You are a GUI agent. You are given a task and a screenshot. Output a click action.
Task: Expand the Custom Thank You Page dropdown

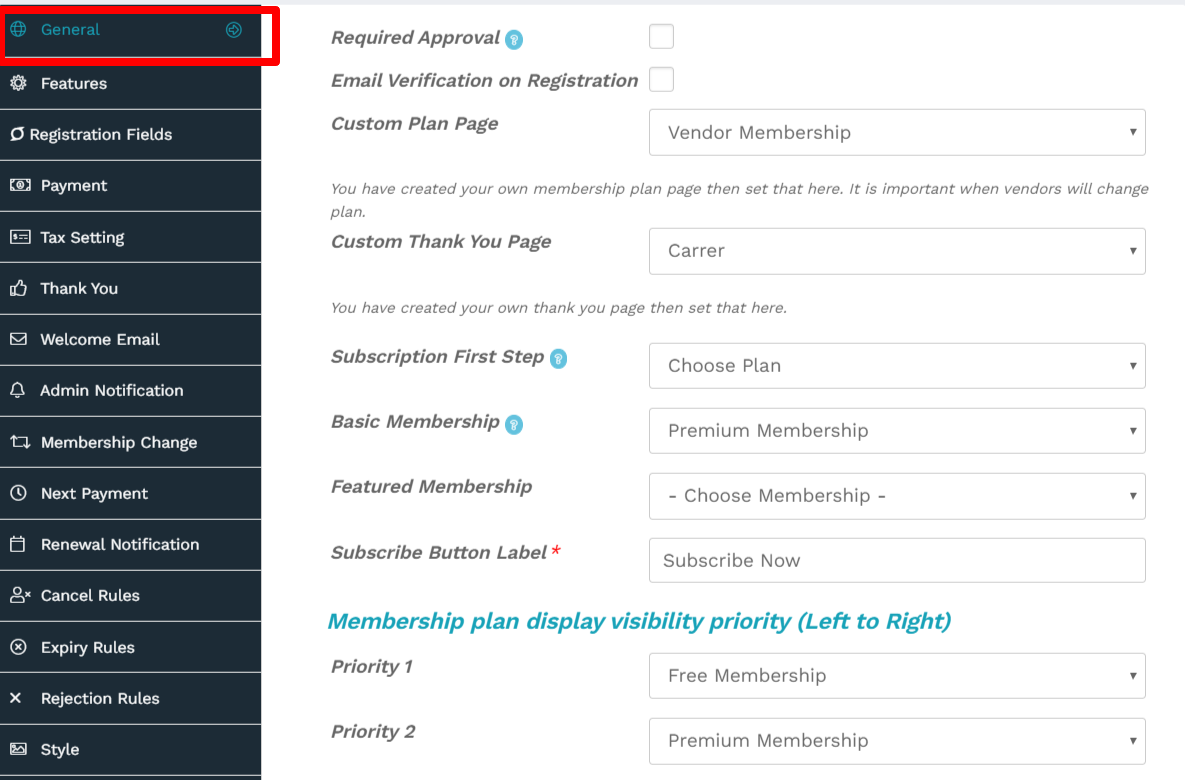click(897, 251)
